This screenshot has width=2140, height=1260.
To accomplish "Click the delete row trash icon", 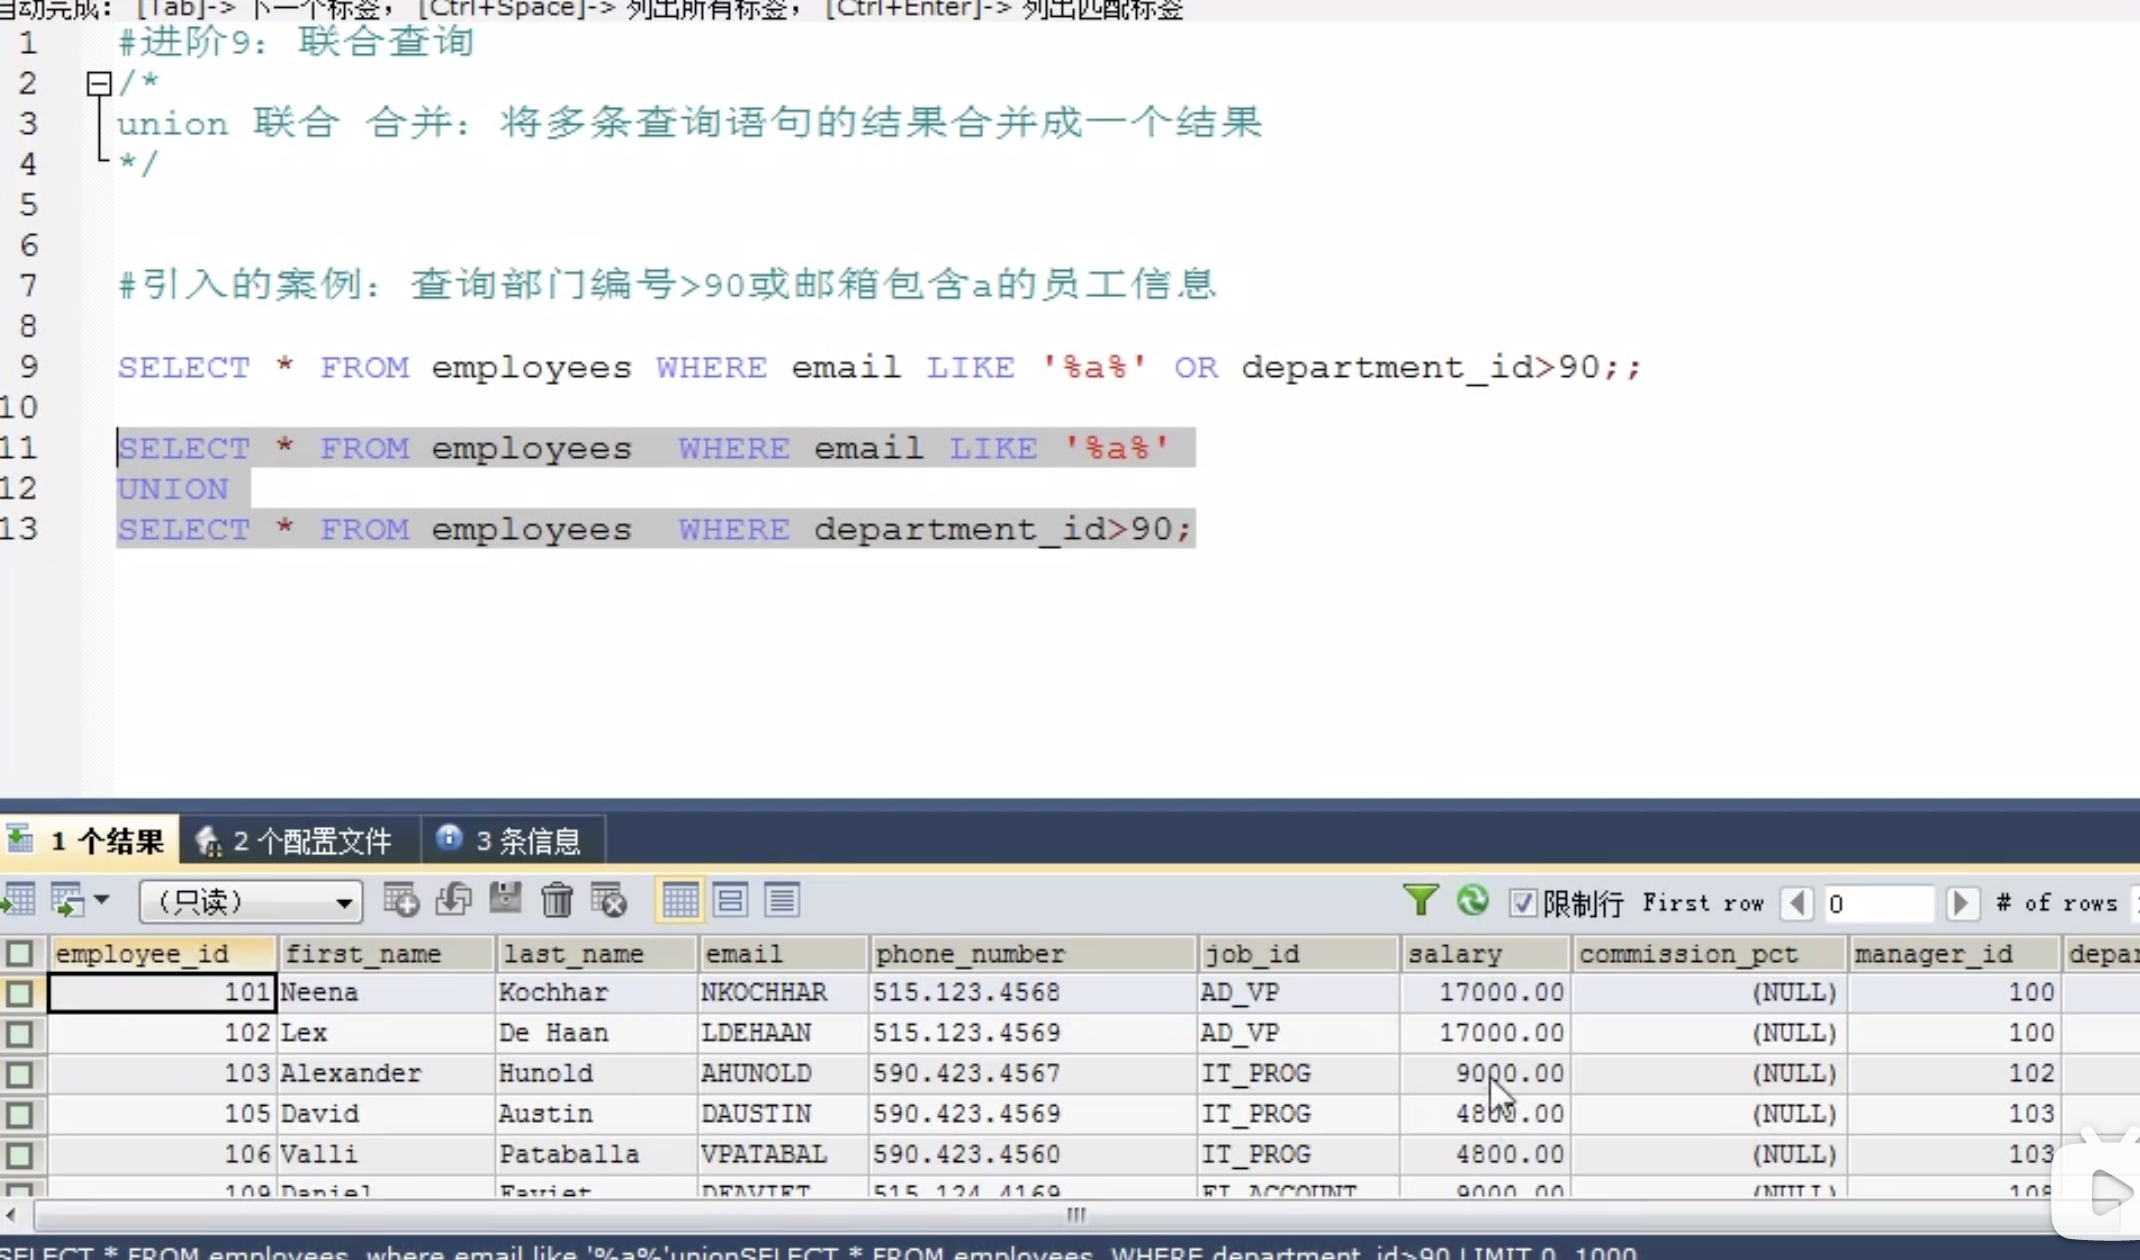I will [557, 900].
